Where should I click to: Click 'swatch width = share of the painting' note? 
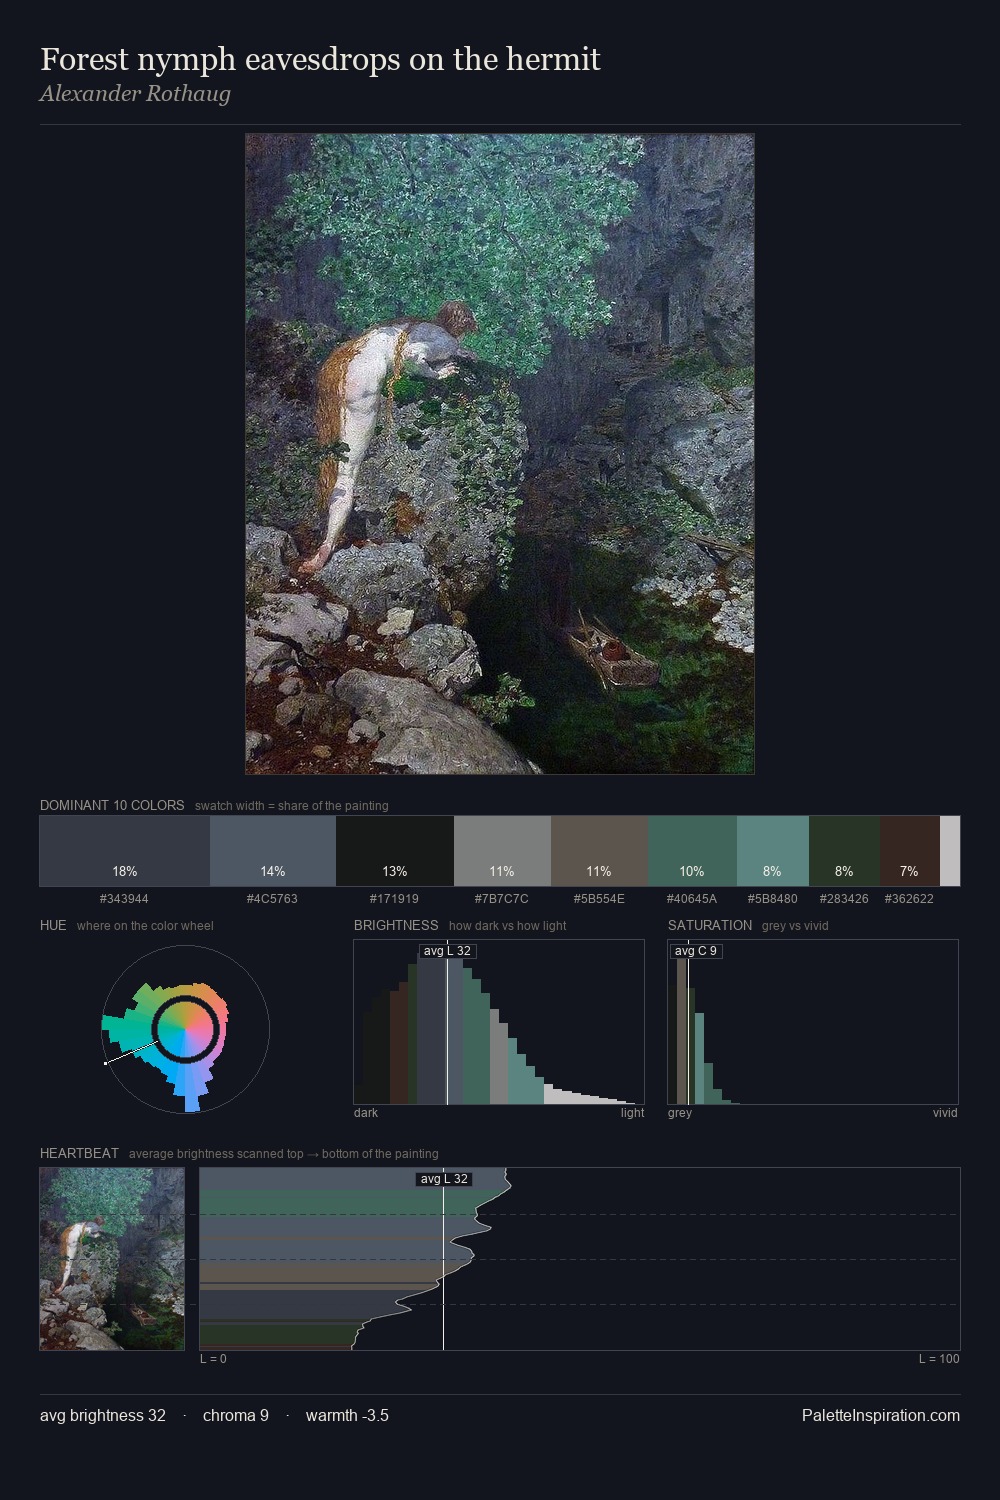tap(291, 806)
